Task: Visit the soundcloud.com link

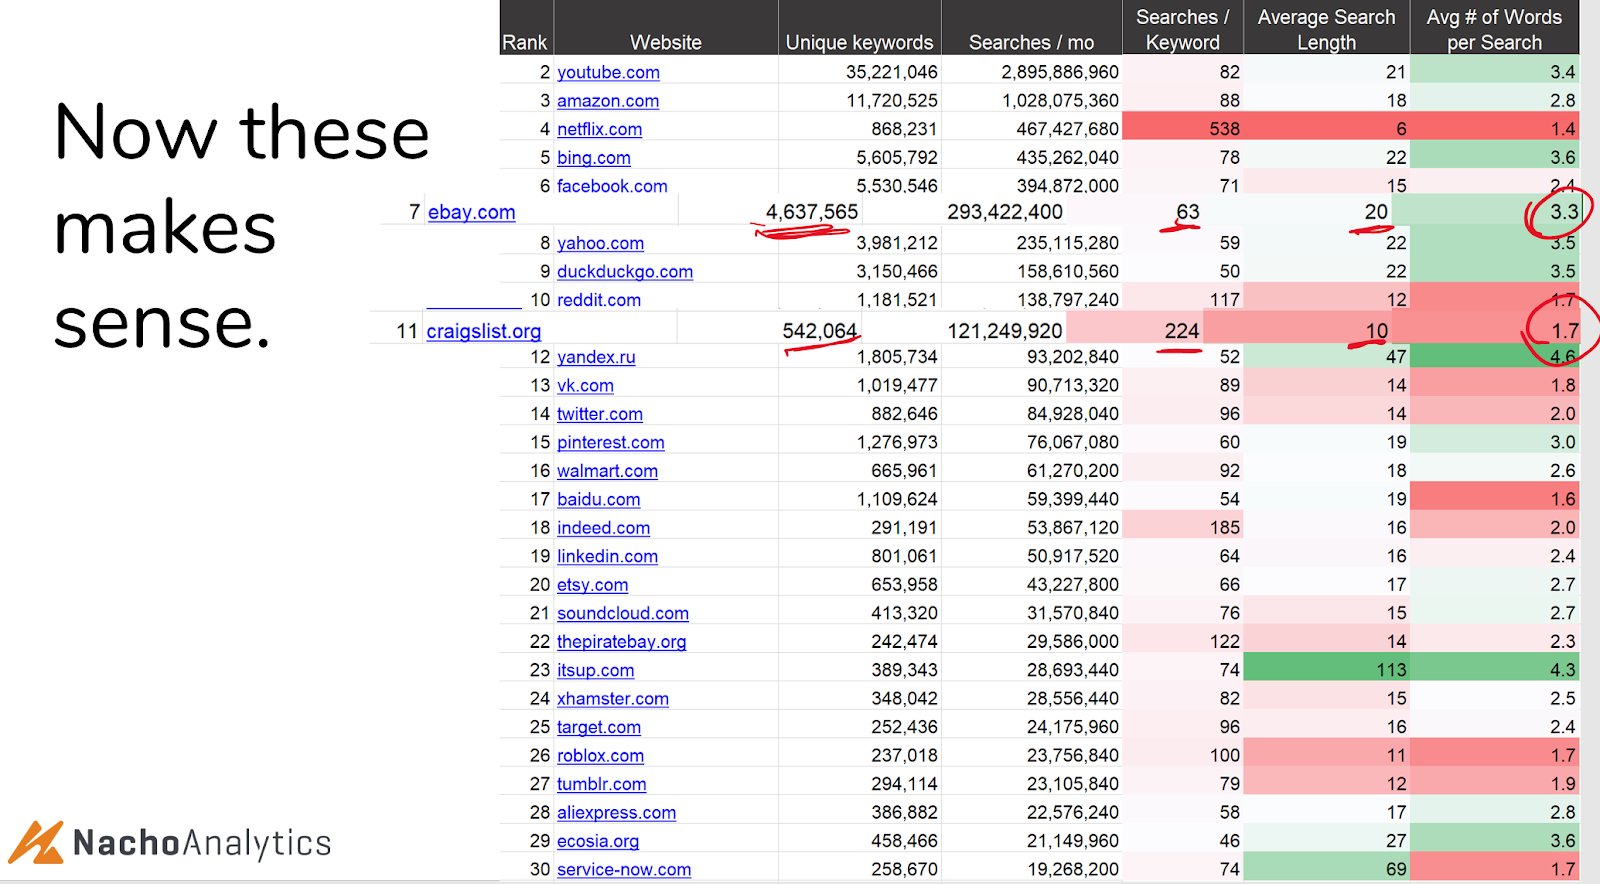Action: coord(623,614)
